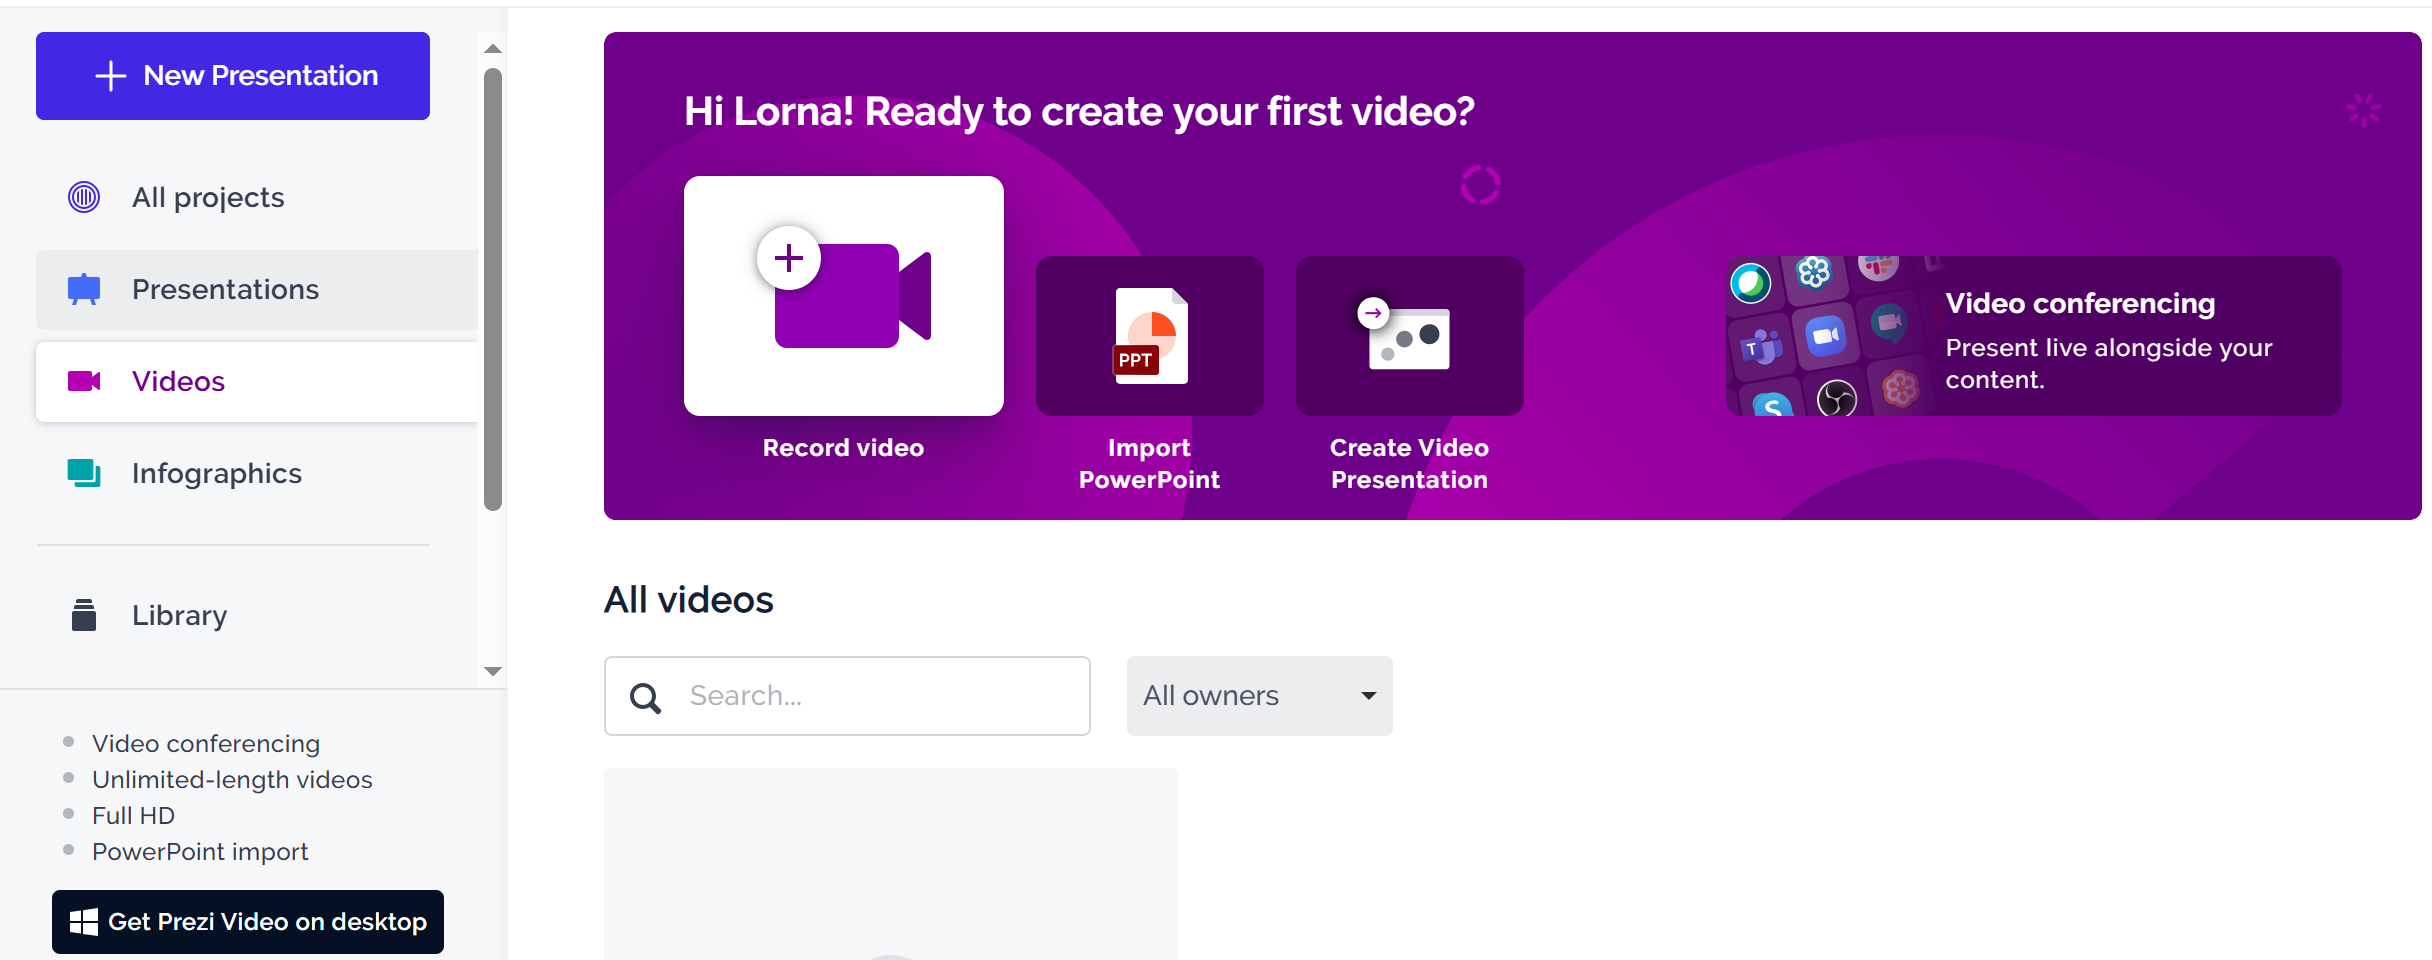Click the 'All videos' heading

tap(688, 600)
